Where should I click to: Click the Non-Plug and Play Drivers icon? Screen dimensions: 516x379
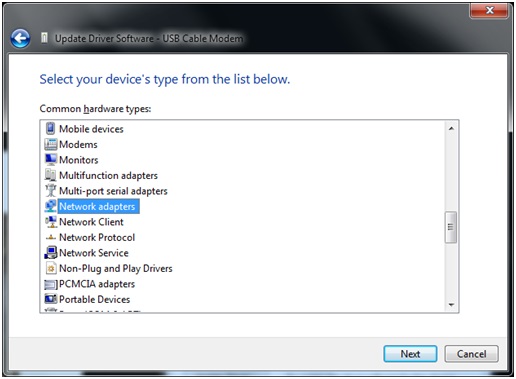pyautogui.click(x=51, y=268)
